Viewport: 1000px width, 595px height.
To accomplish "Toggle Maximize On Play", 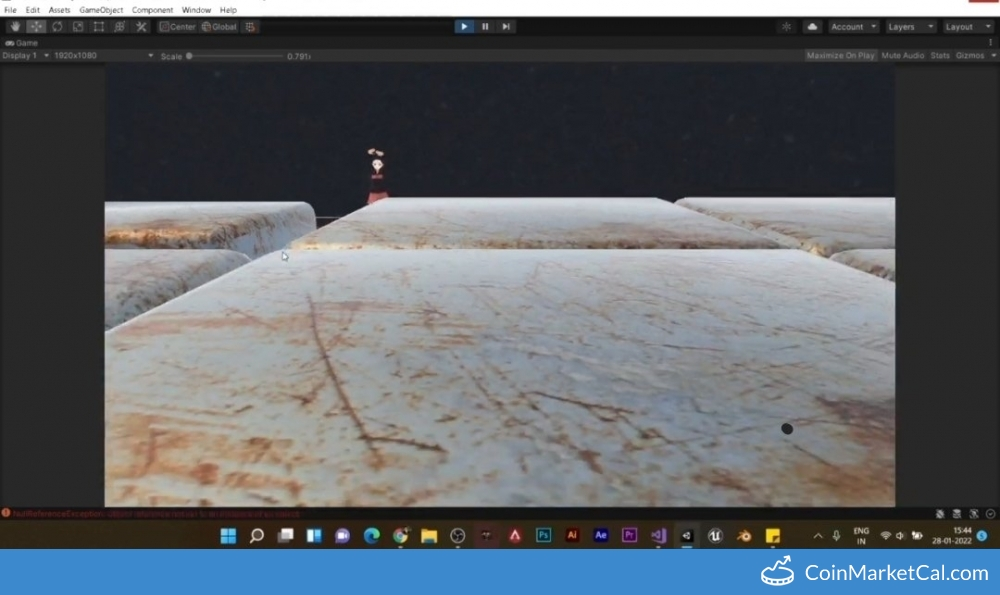I will click(x=841, y=56).
